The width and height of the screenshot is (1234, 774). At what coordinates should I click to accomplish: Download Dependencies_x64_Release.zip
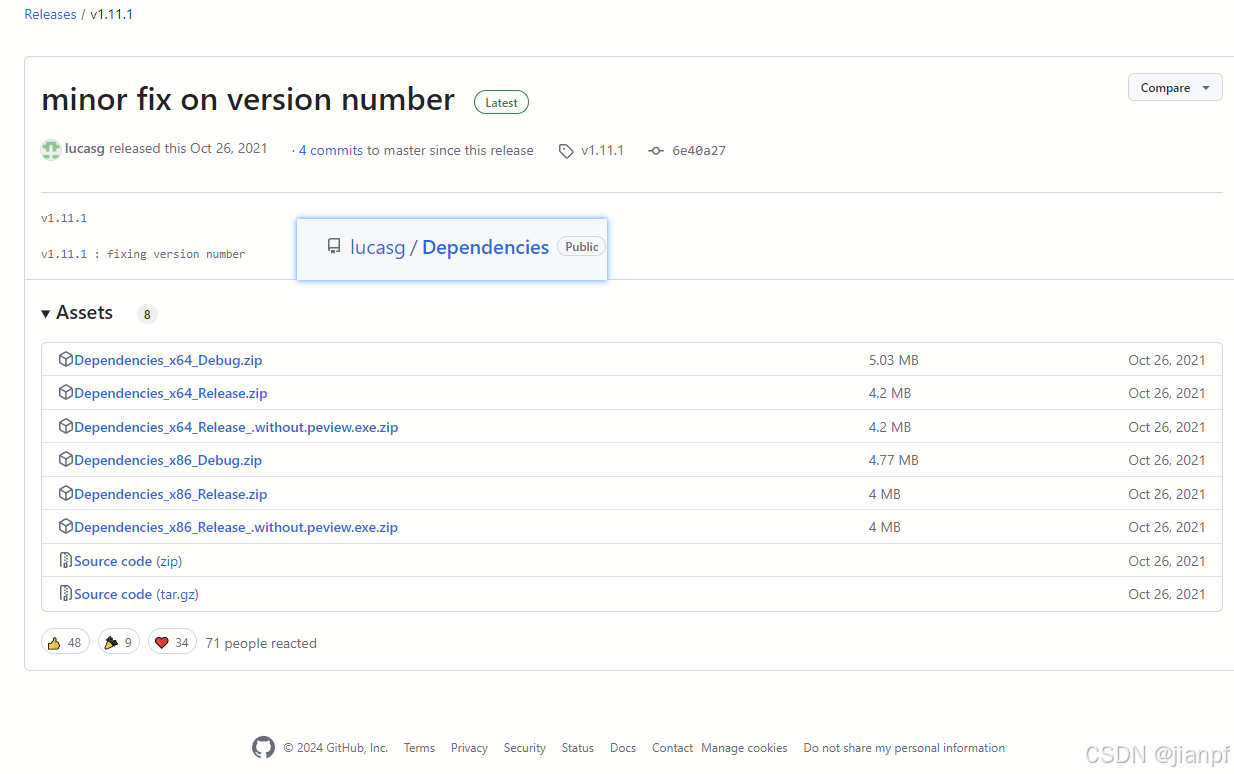coord(171,393)
